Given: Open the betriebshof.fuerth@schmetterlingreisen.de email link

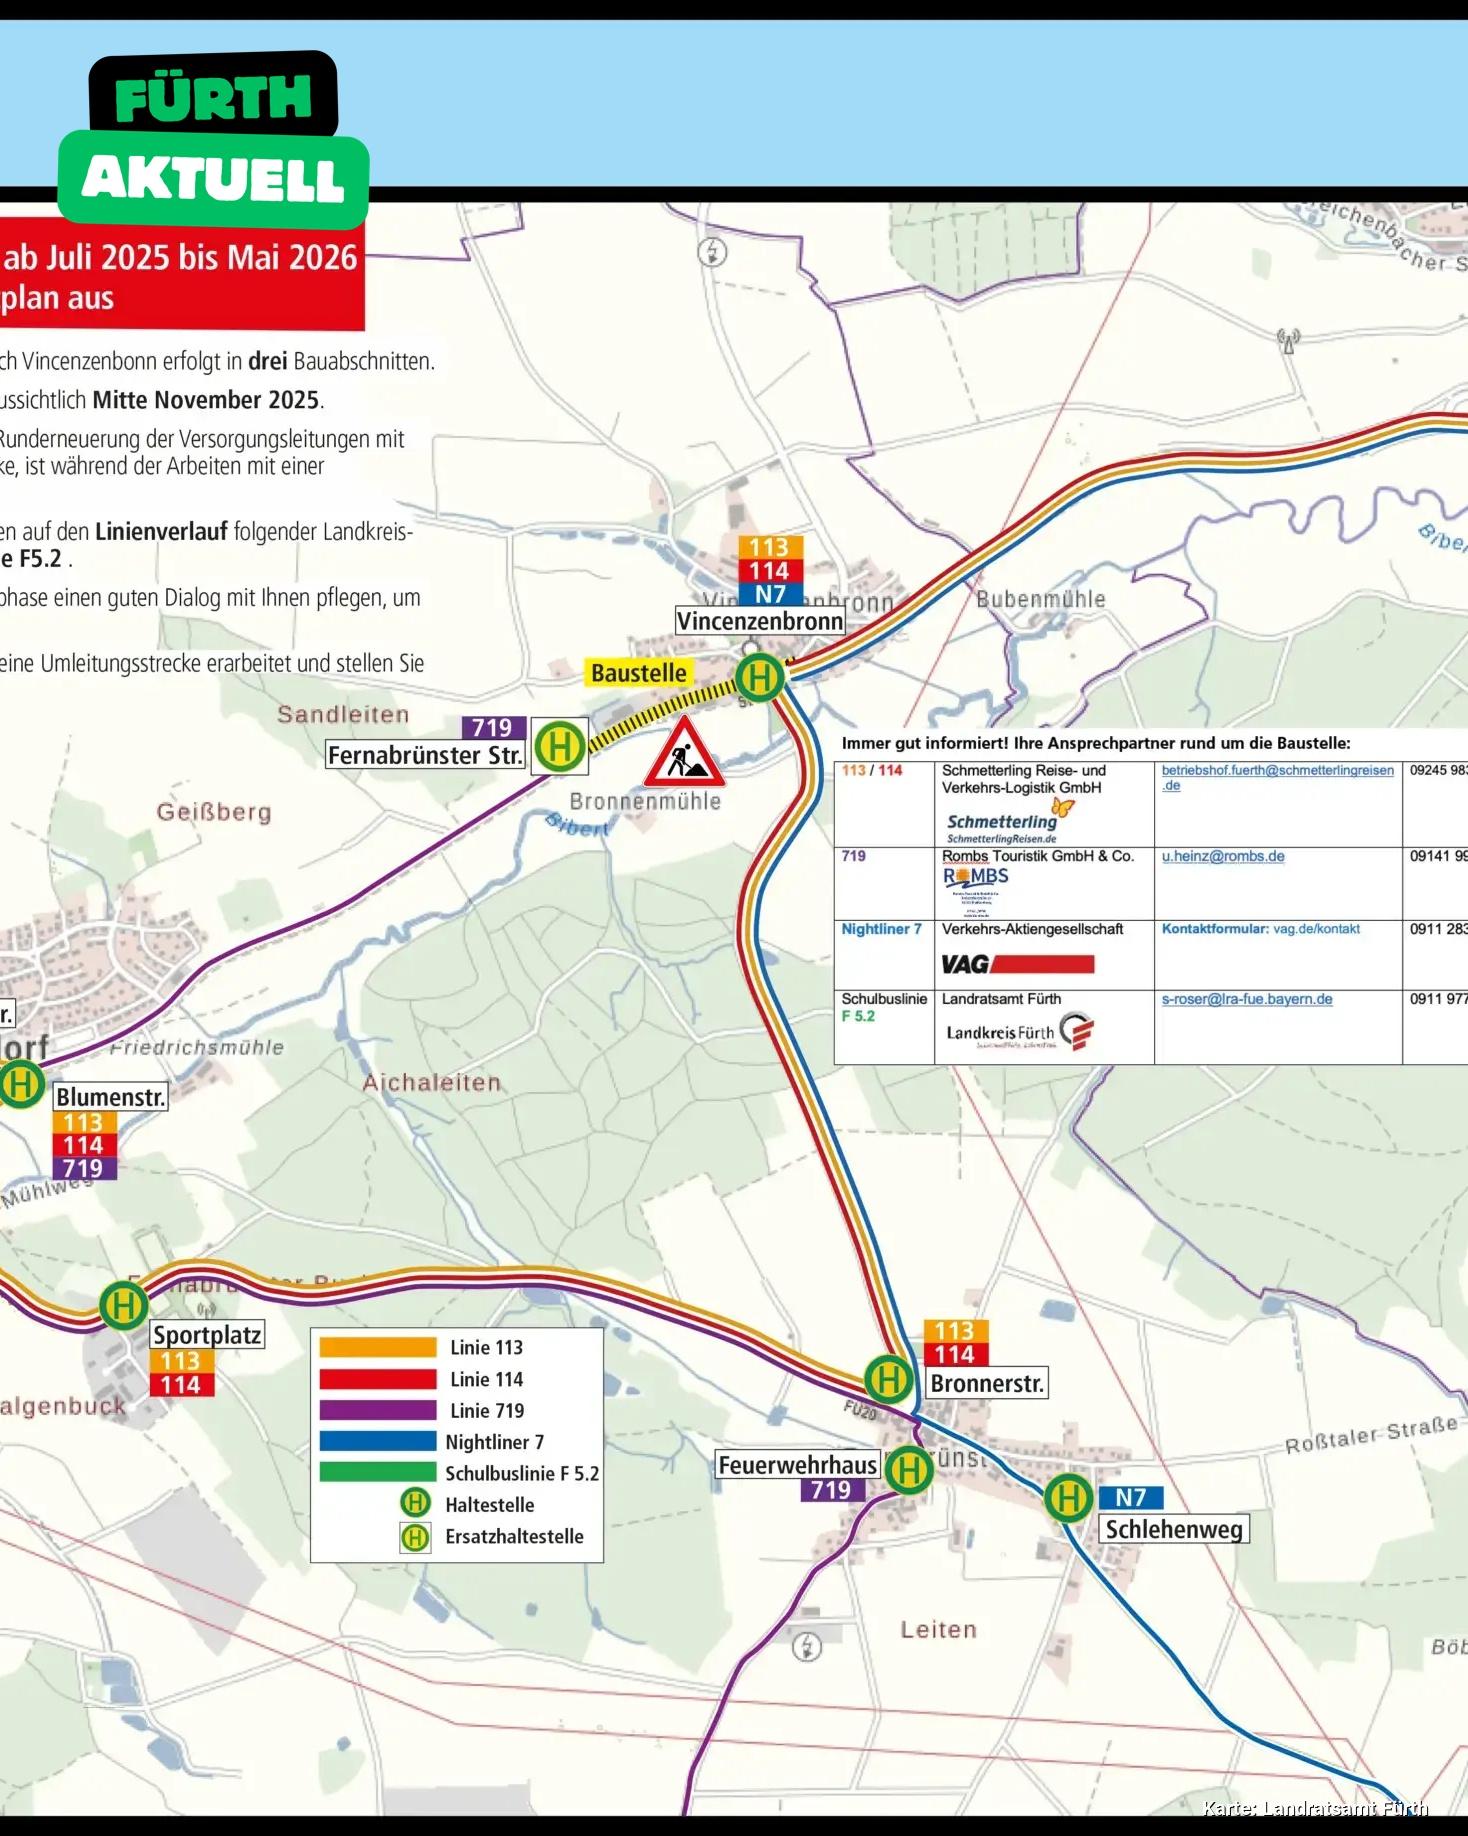Looking at the screenshot, I should [1277, 778].
